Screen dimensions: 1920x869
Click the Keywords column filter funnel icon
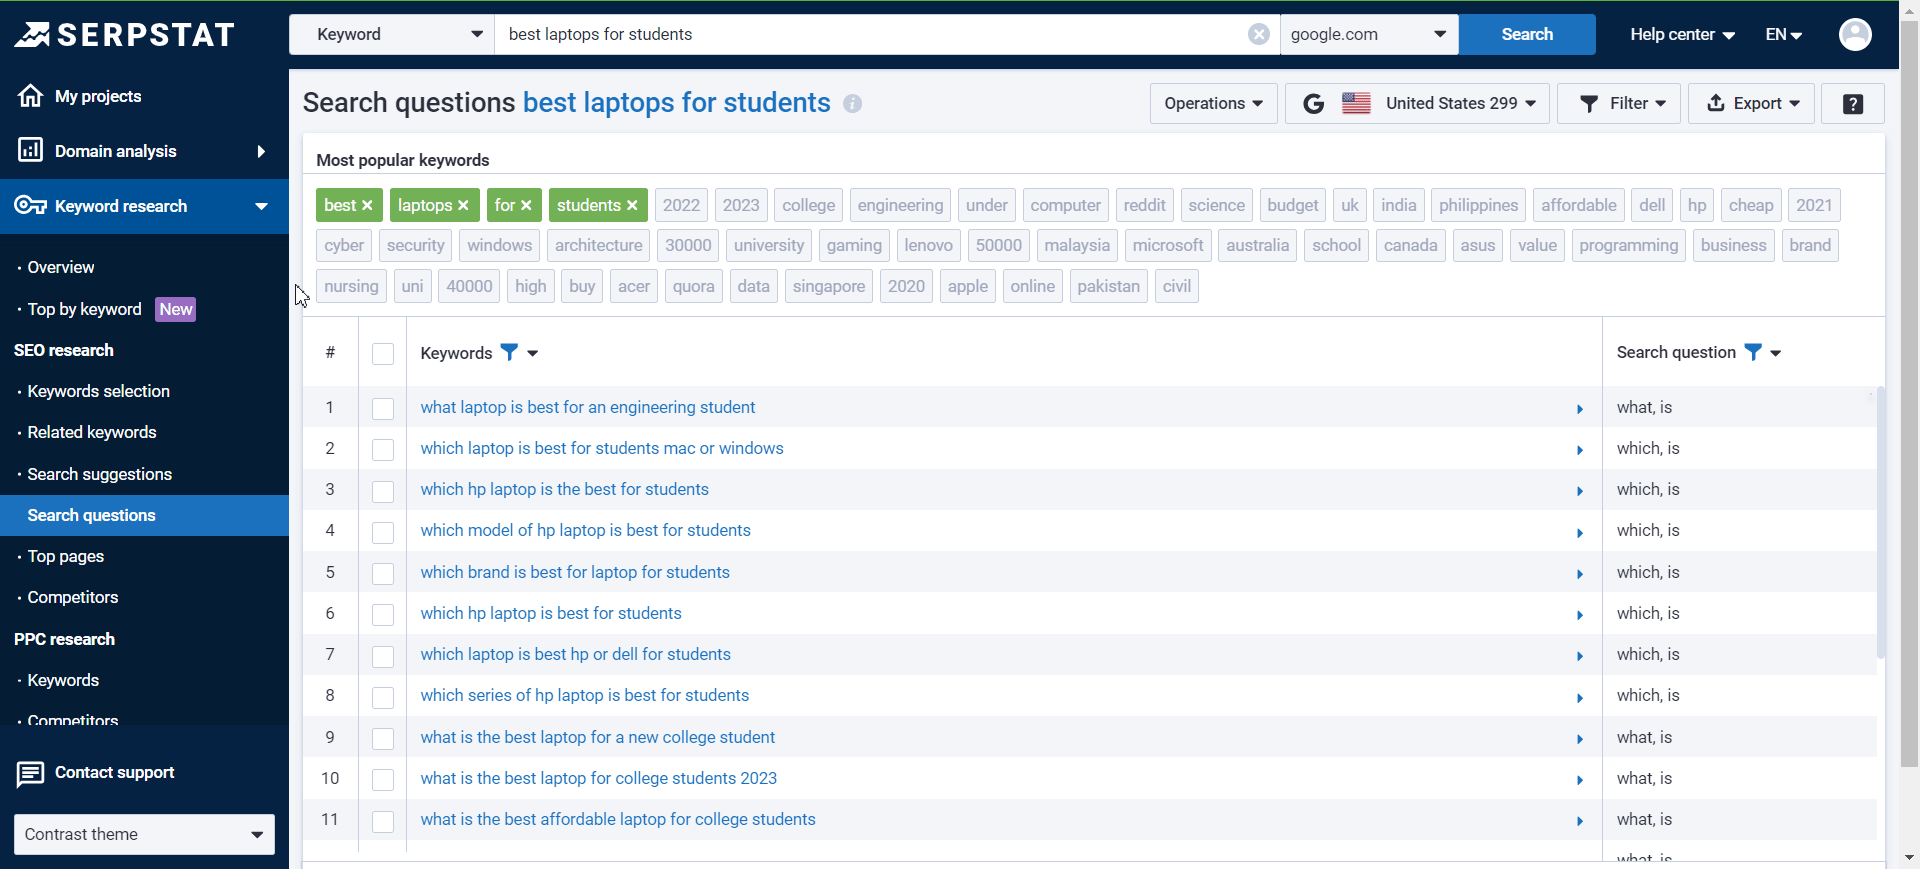(509, 352)
